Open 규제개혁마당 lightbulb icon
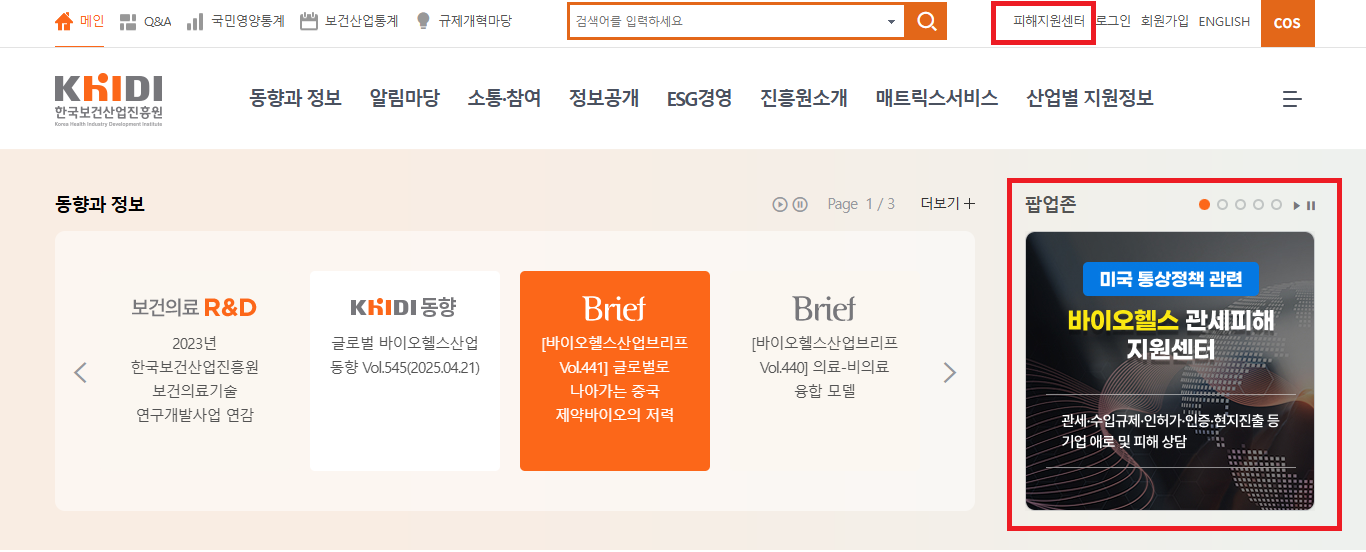This screenshot has height=552, width=1366. [x=423, y=21]
